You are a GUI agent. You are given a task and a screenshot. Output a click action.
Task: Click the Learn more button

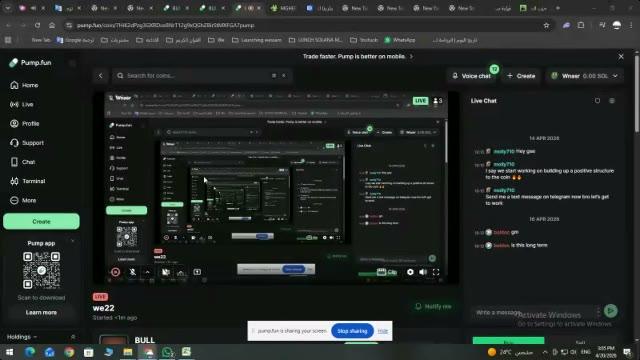[41, 312]
